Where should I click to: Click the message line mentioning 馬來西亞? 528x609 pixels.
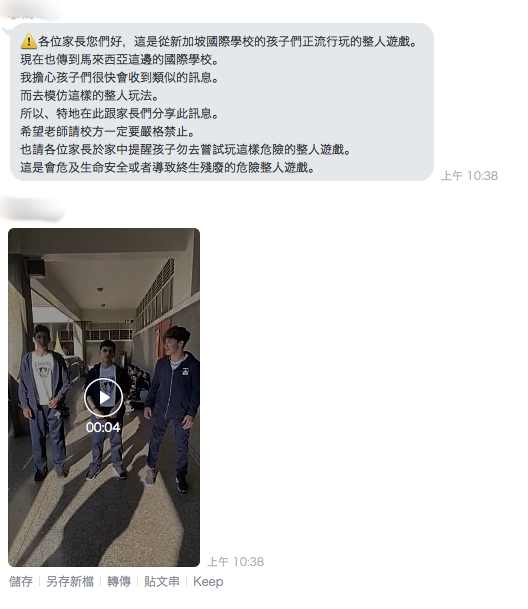click(x=120, y=59)
